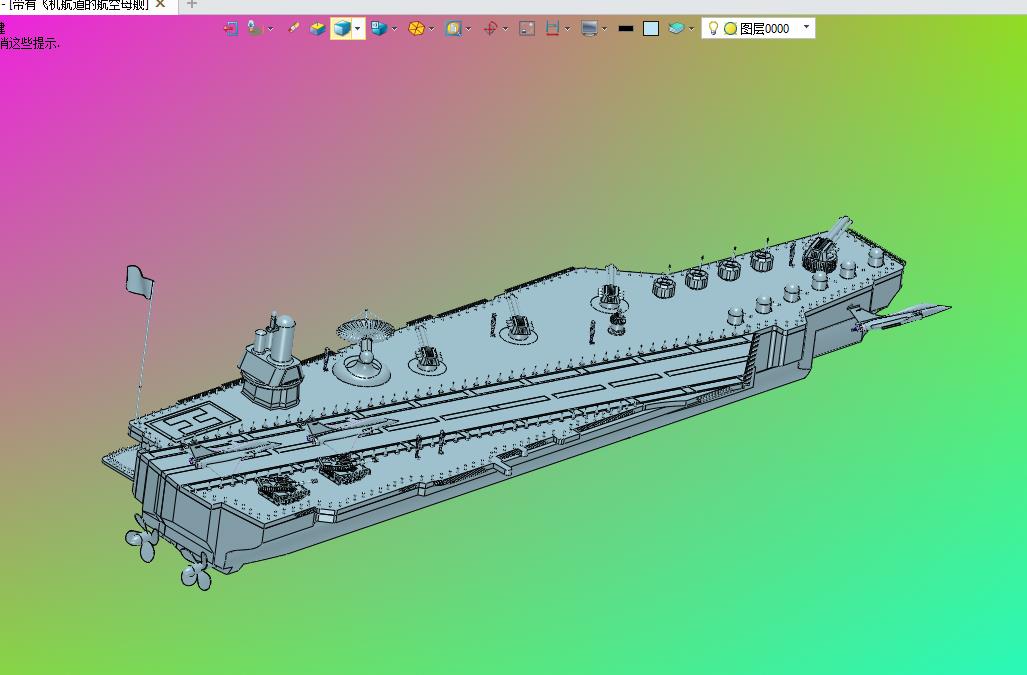Click the red and blue dimension icon
This screenshot has width=1027, height=675.
552,29
